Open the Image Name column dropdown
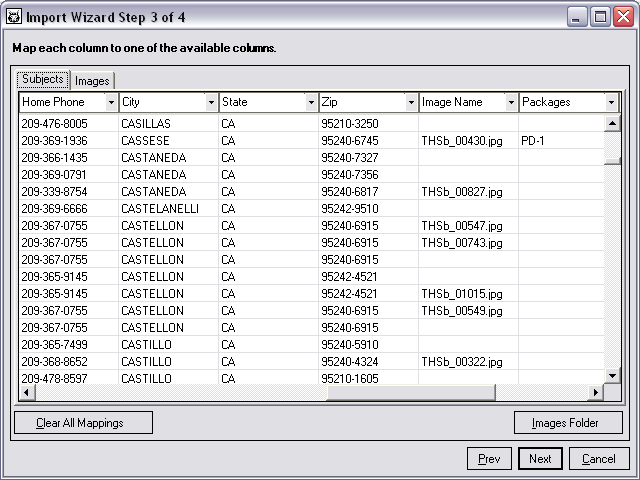The image size is (640, 480). point(511,103)
